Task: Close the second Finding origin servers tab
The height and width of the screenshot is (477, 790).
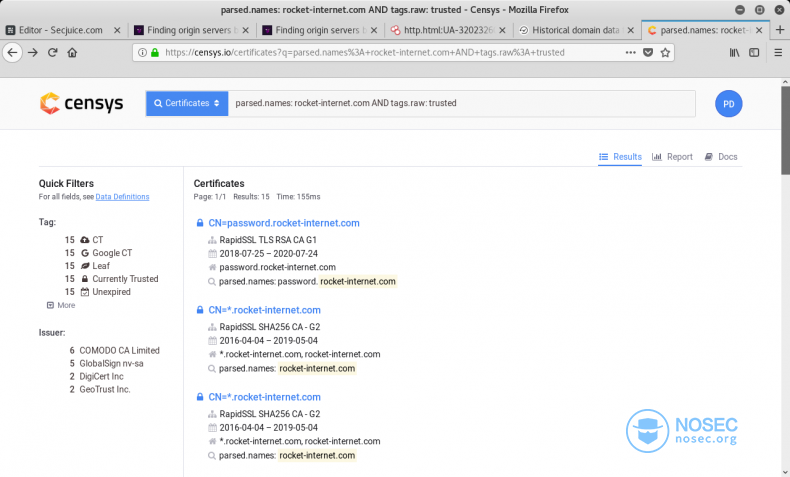Action: 374,30
